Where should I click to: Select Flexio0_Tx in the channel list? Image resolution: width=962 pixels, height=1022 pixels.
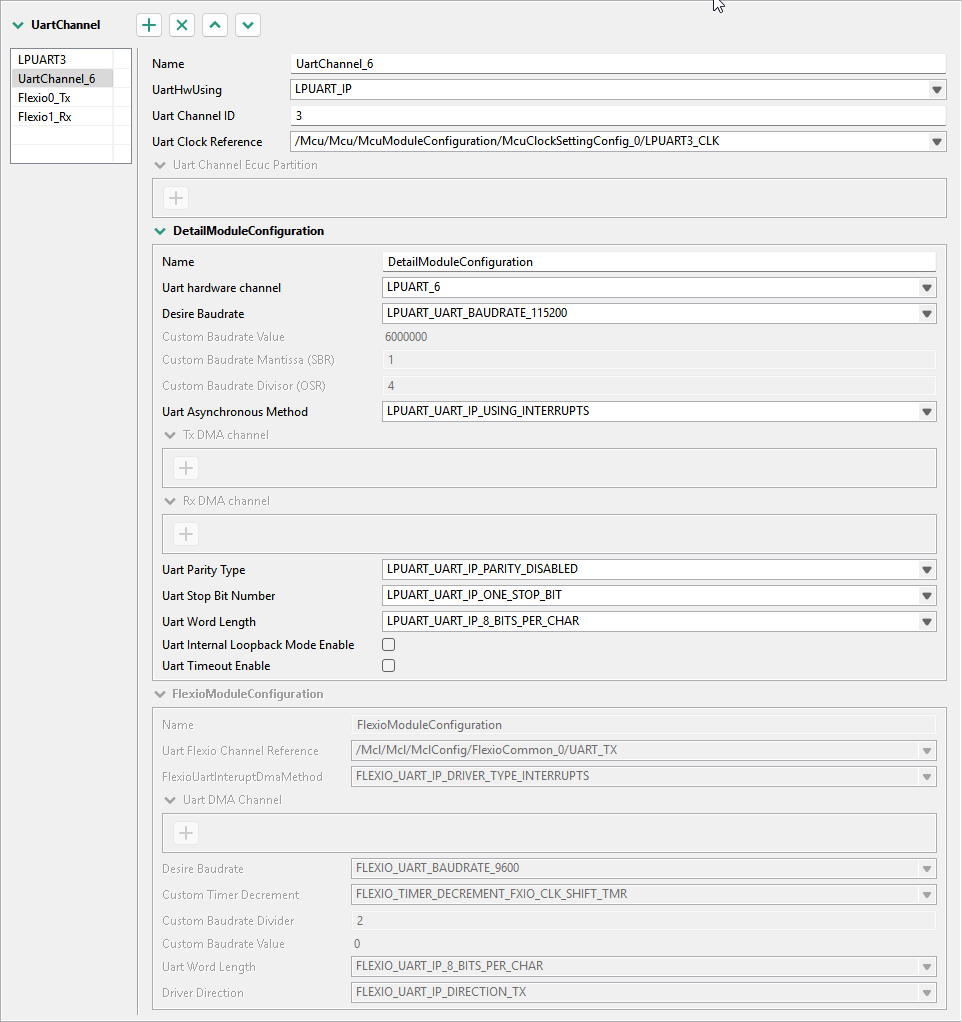tap(44, 98)
